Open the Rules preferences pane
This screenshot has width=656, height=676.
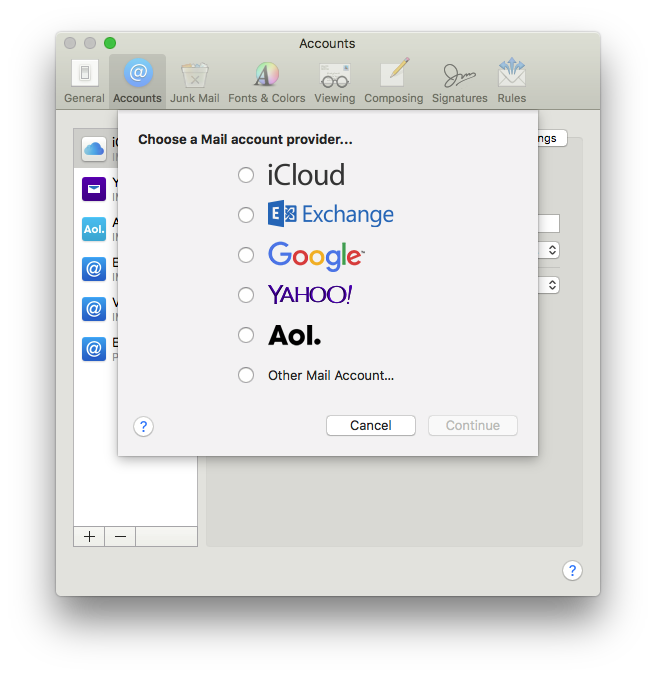(512, 81)
